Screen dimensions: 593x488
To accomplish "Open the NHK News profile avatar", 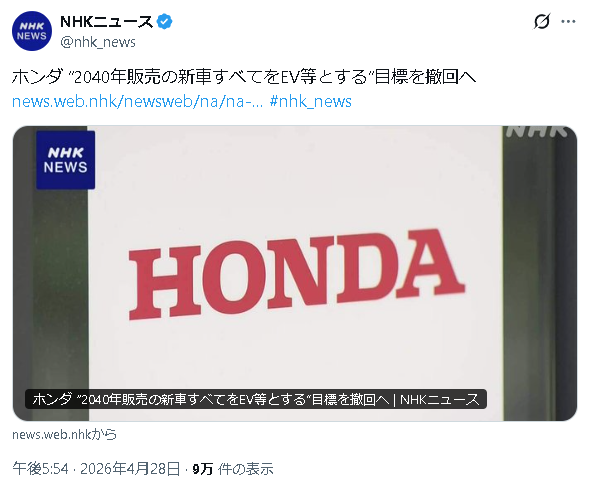I will coord(32,31).
